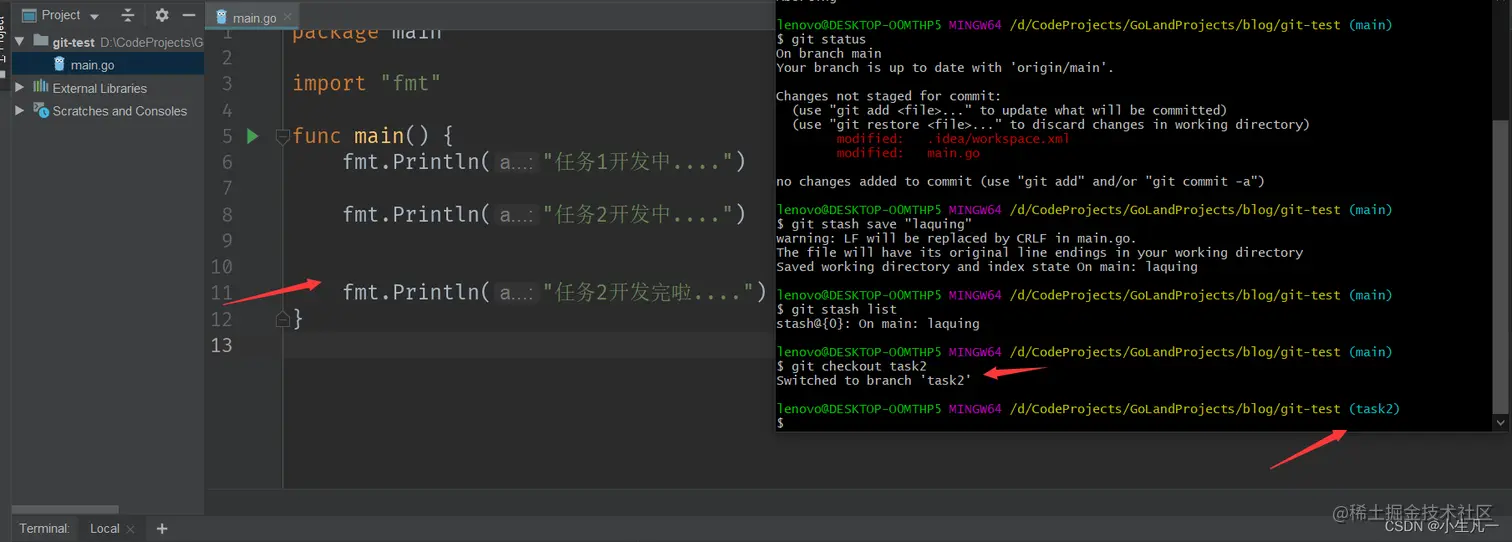Viewport: 1512px width, 542px height.
Task: Click the "任务1开发中...." string in code
Action: tap(639, 162)
